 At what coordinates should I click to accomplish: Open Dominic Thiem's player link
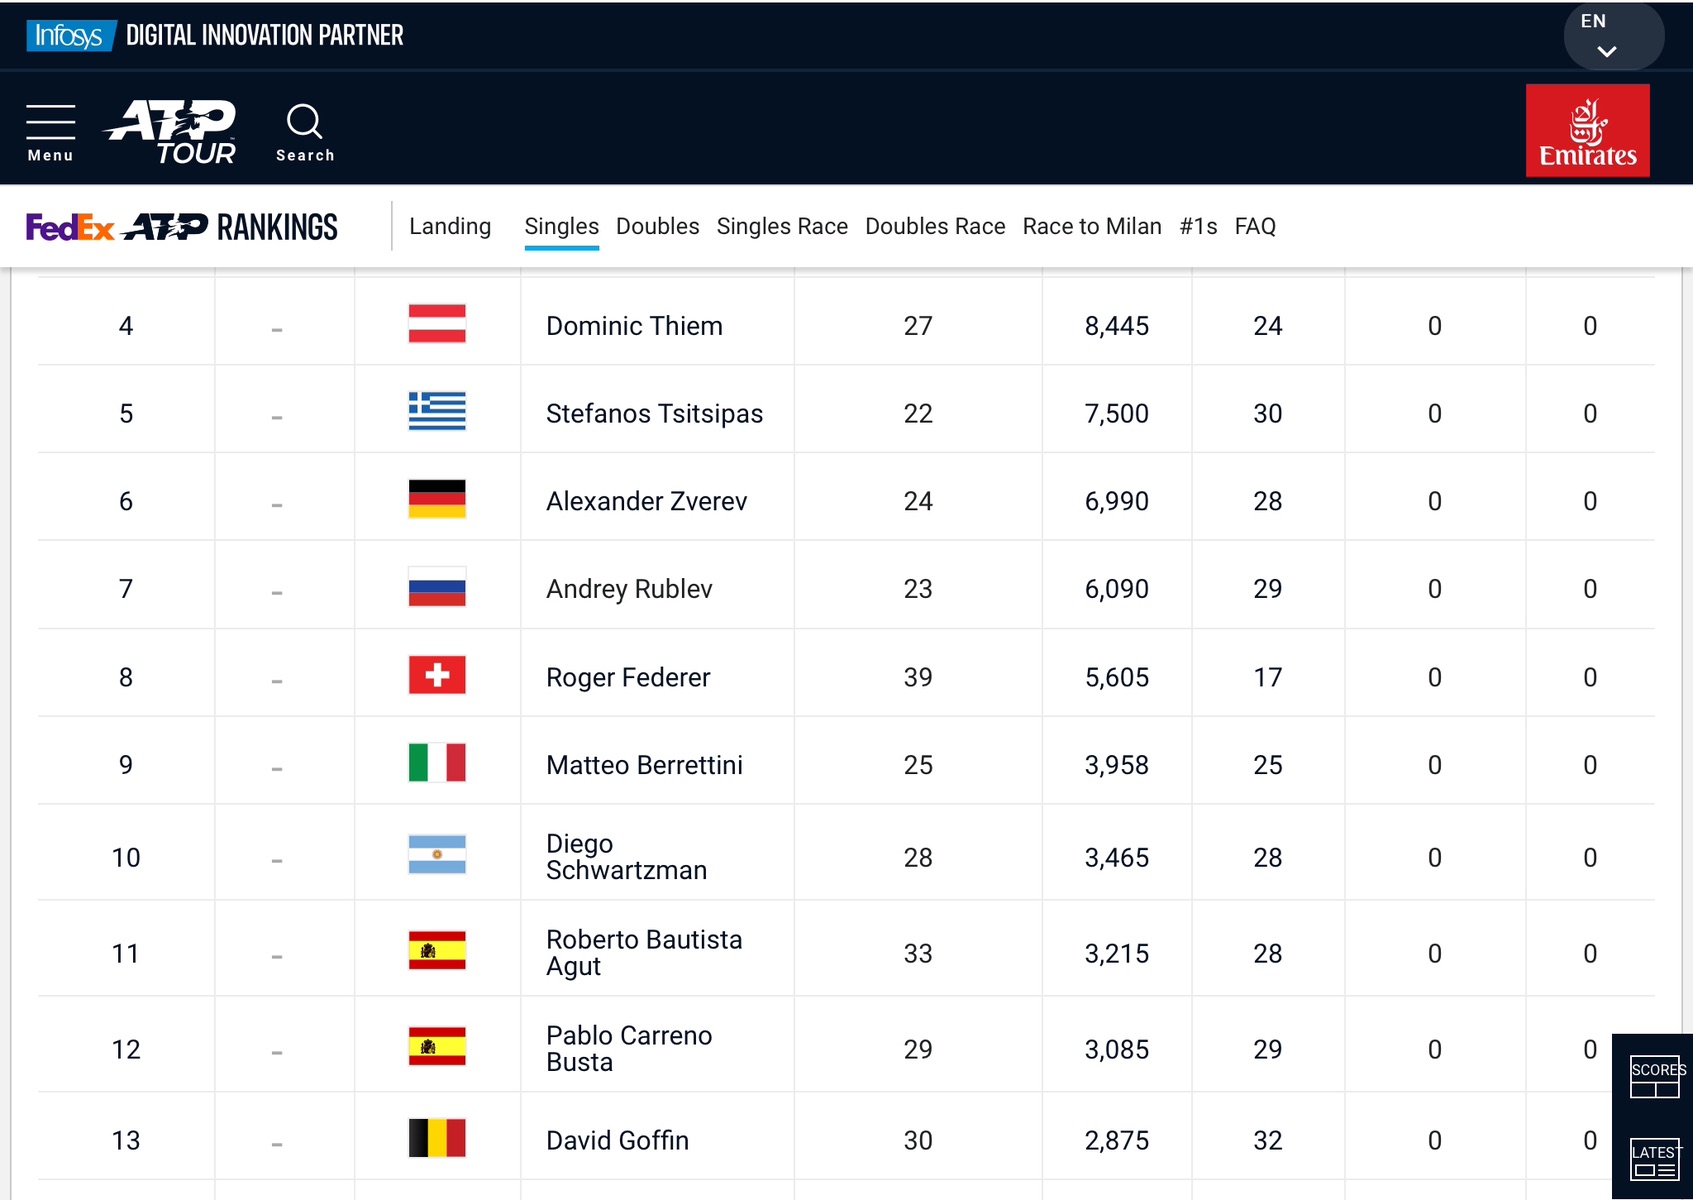634,326
